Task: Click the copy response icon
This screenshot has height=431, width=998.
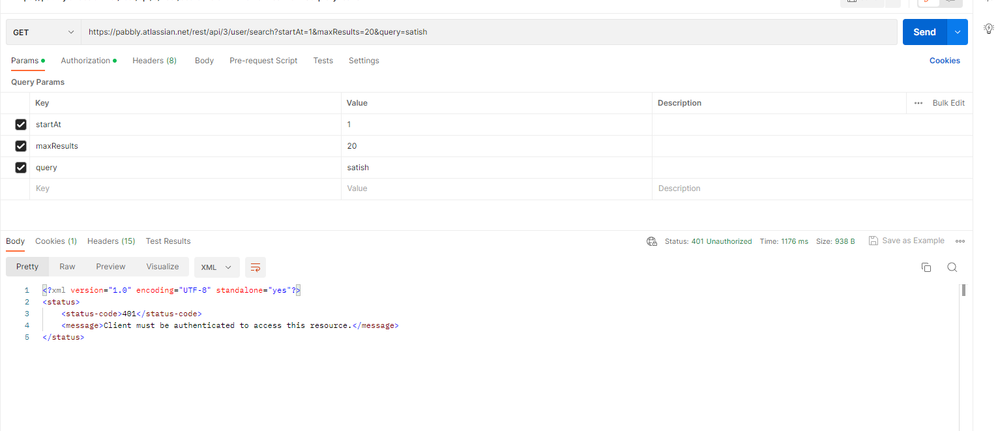Action: (x=926, y=267)
